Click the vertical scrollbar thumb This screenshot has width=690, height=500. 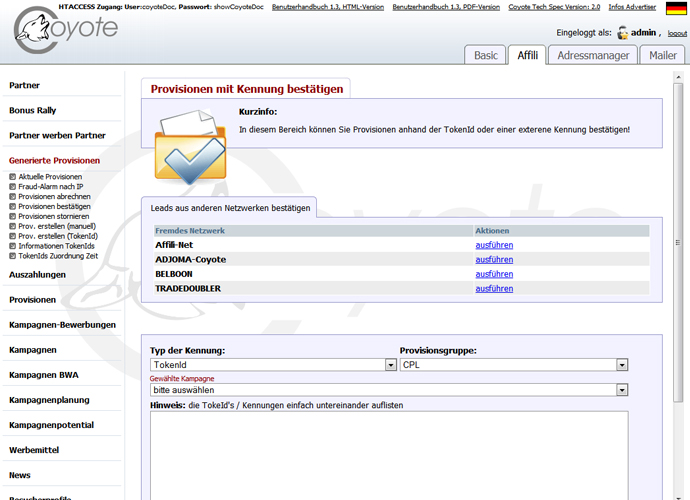[678, 242]
